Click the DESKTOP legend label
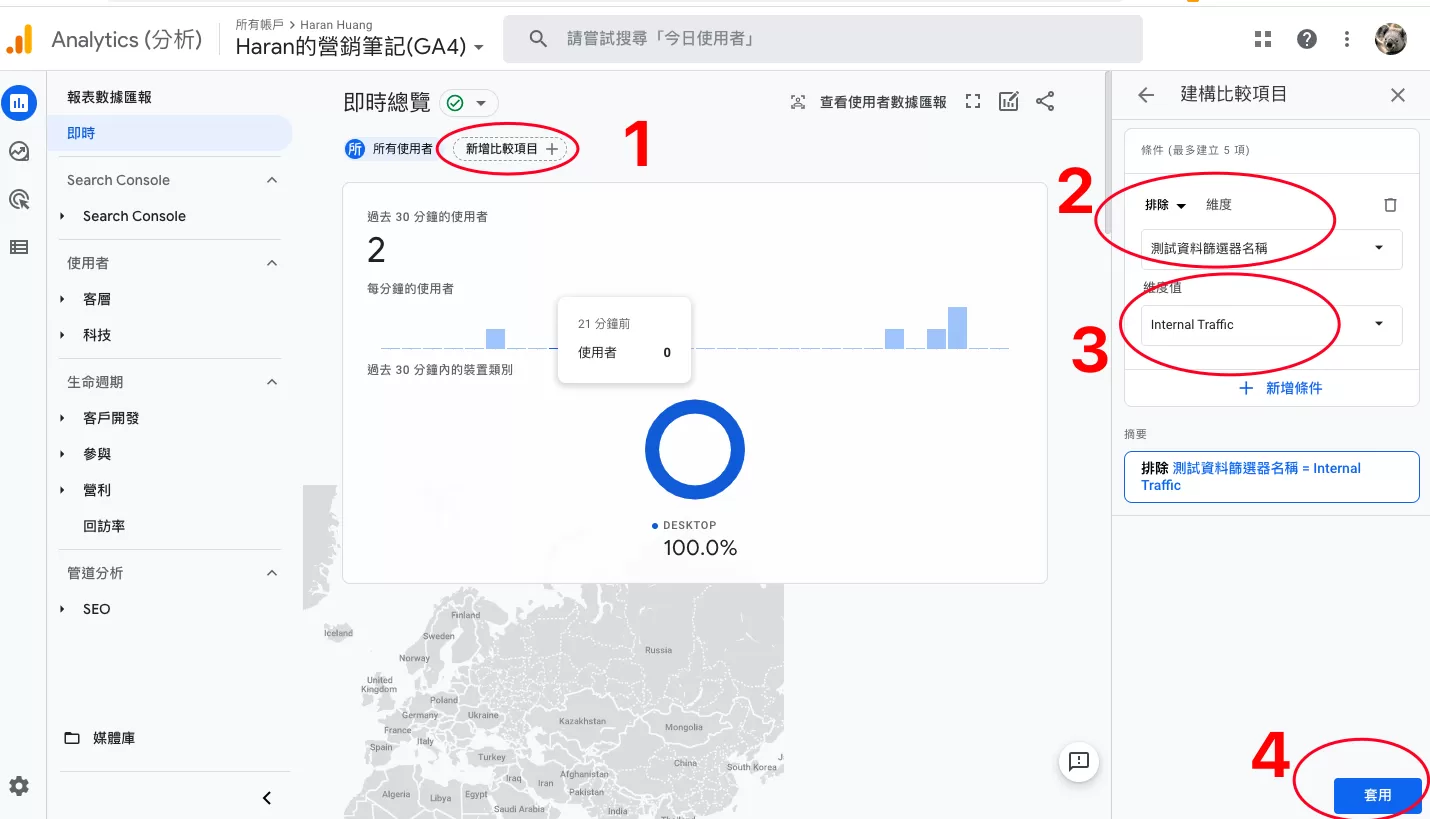 pyautogui.click(x=689, y=525)
